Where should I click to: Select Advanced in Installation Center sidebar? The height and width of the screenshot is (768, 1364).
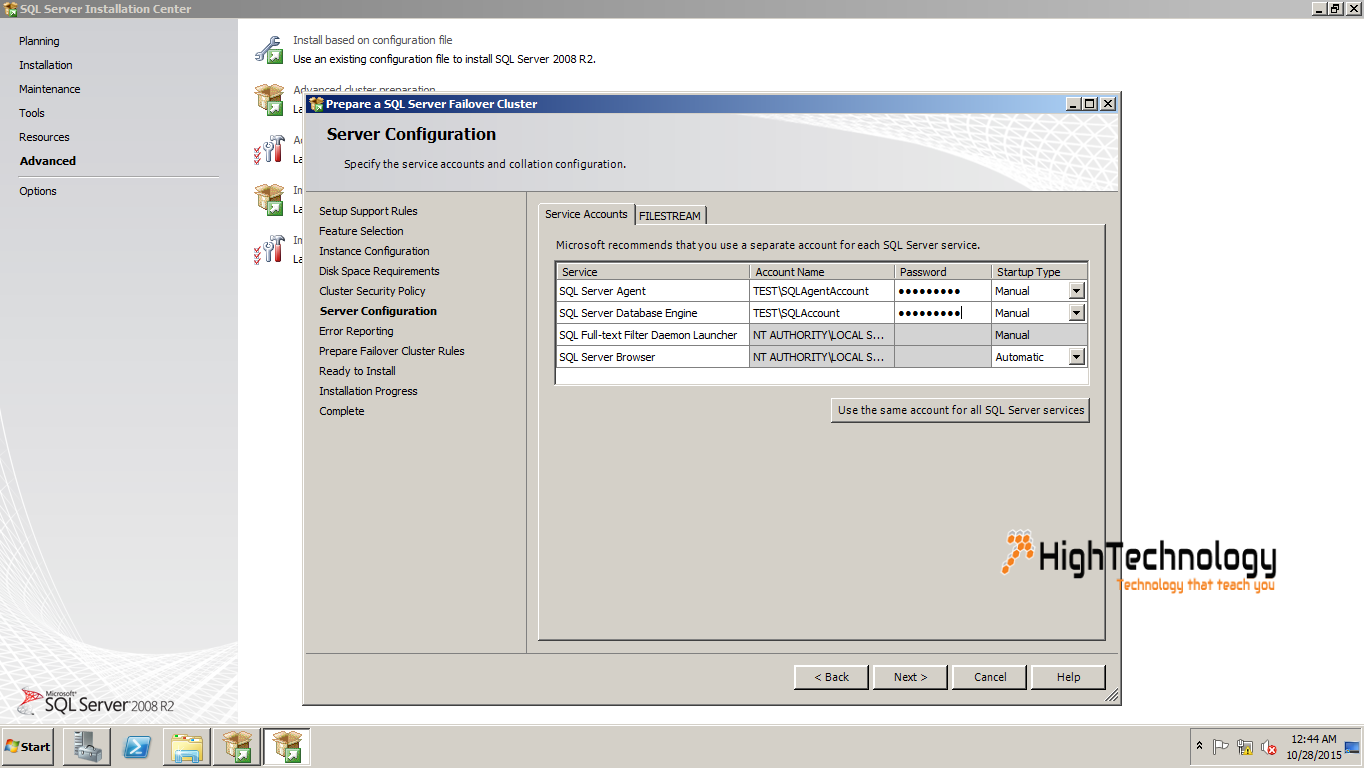click(48, 161)
